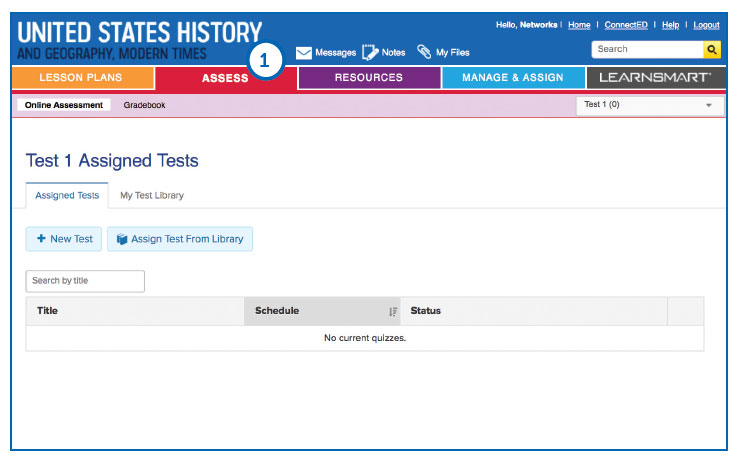Click the Notes label
The width and height of the screenshot is (746, 459).
[393, 53]
